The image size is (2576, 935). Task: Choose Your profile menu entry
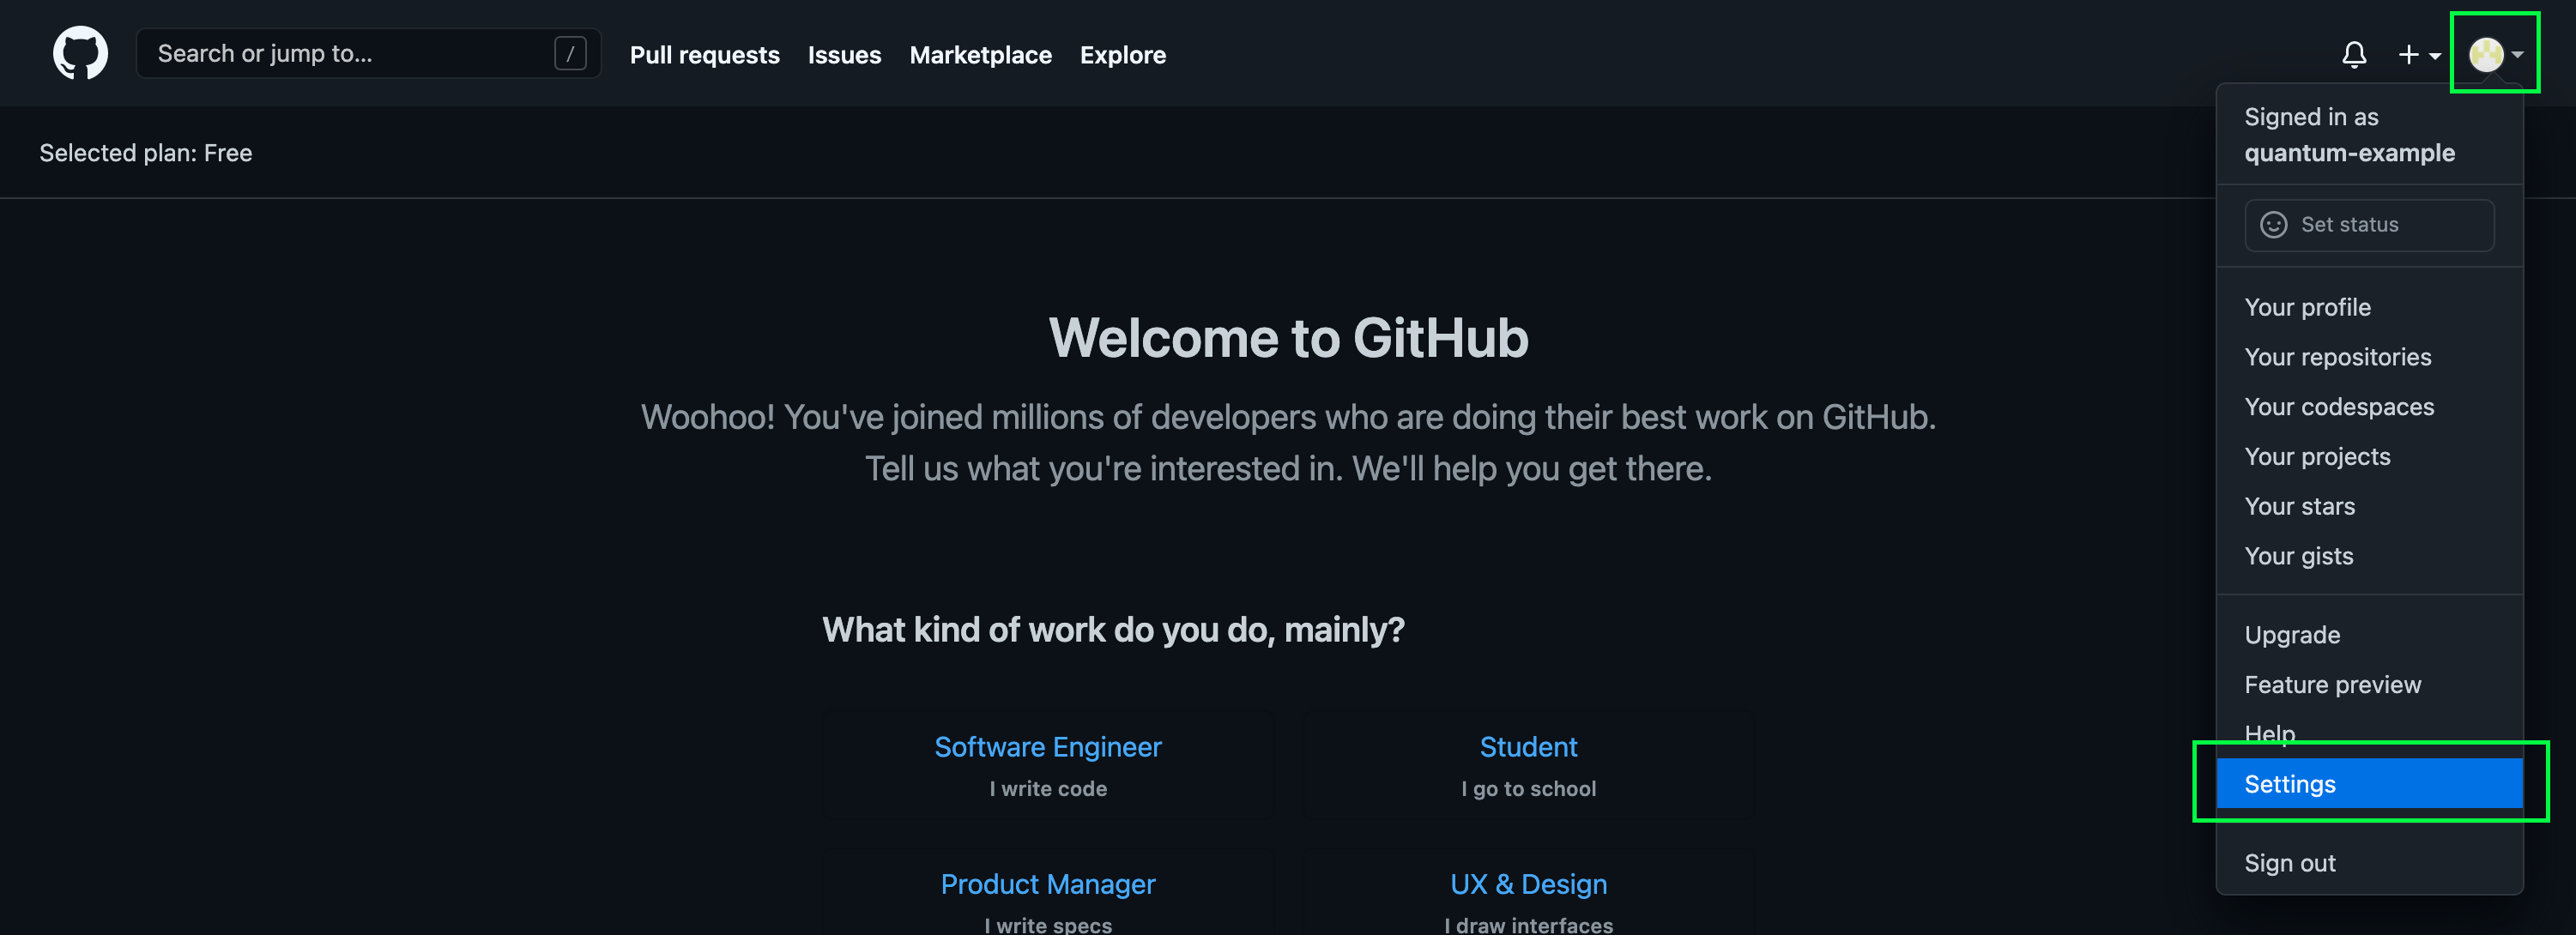click(2307, 307)
